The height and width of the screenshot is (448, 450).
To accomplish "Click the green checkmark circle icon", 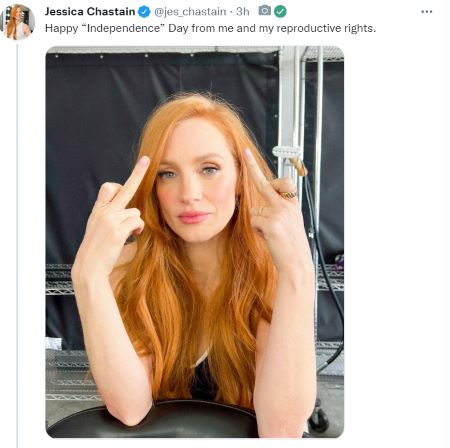I will pyautogui.click(x=280, y=12).
